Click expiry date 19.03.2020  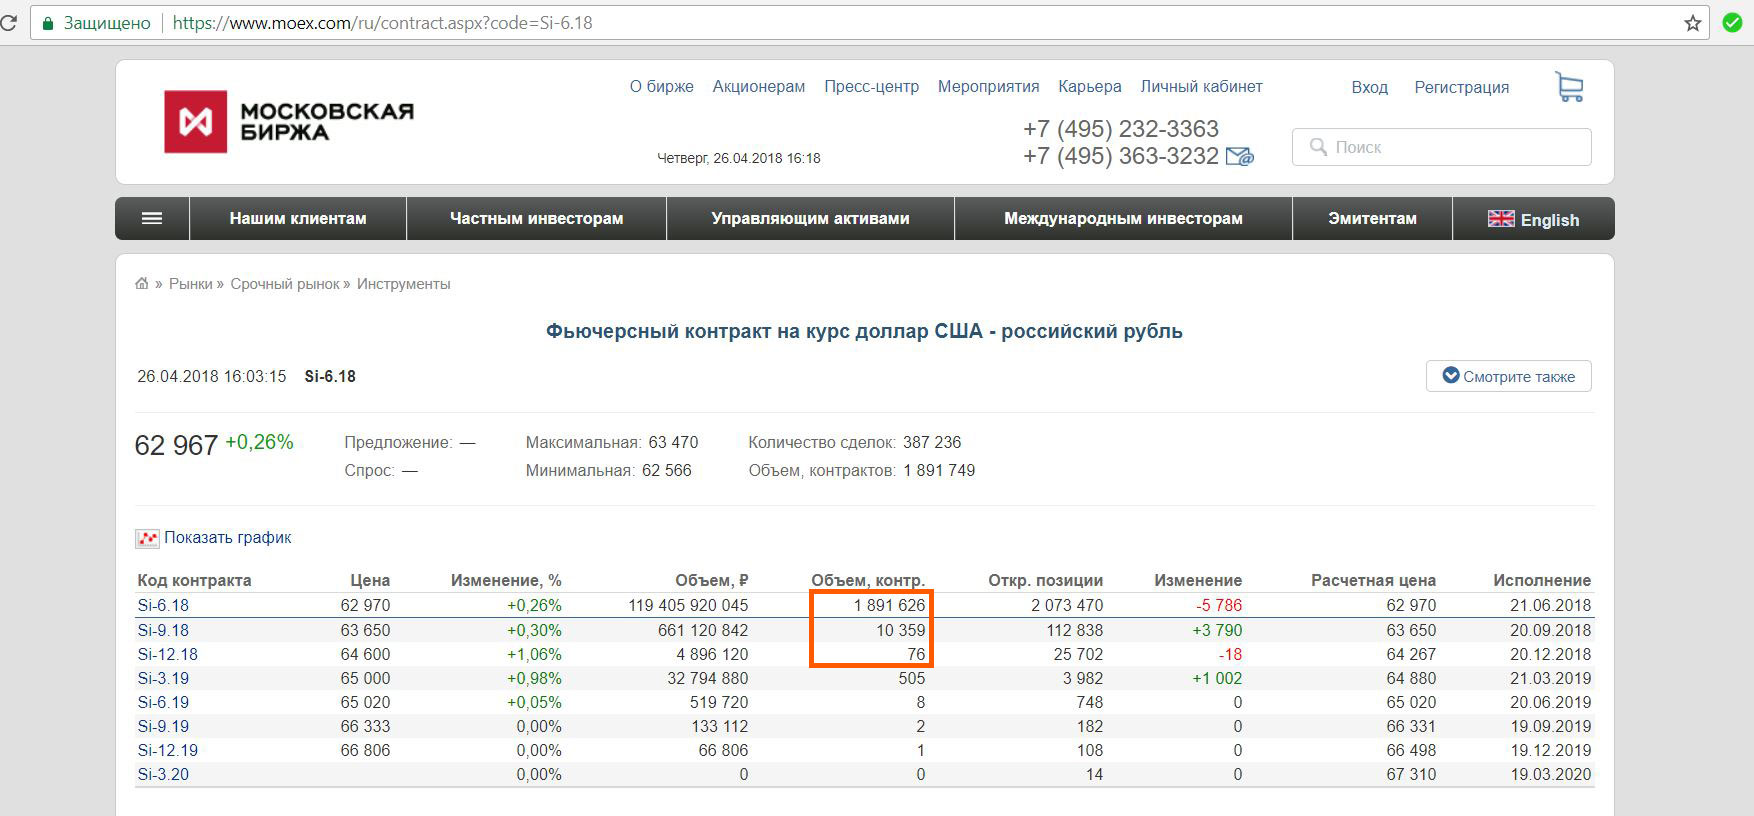point(1550,774)
